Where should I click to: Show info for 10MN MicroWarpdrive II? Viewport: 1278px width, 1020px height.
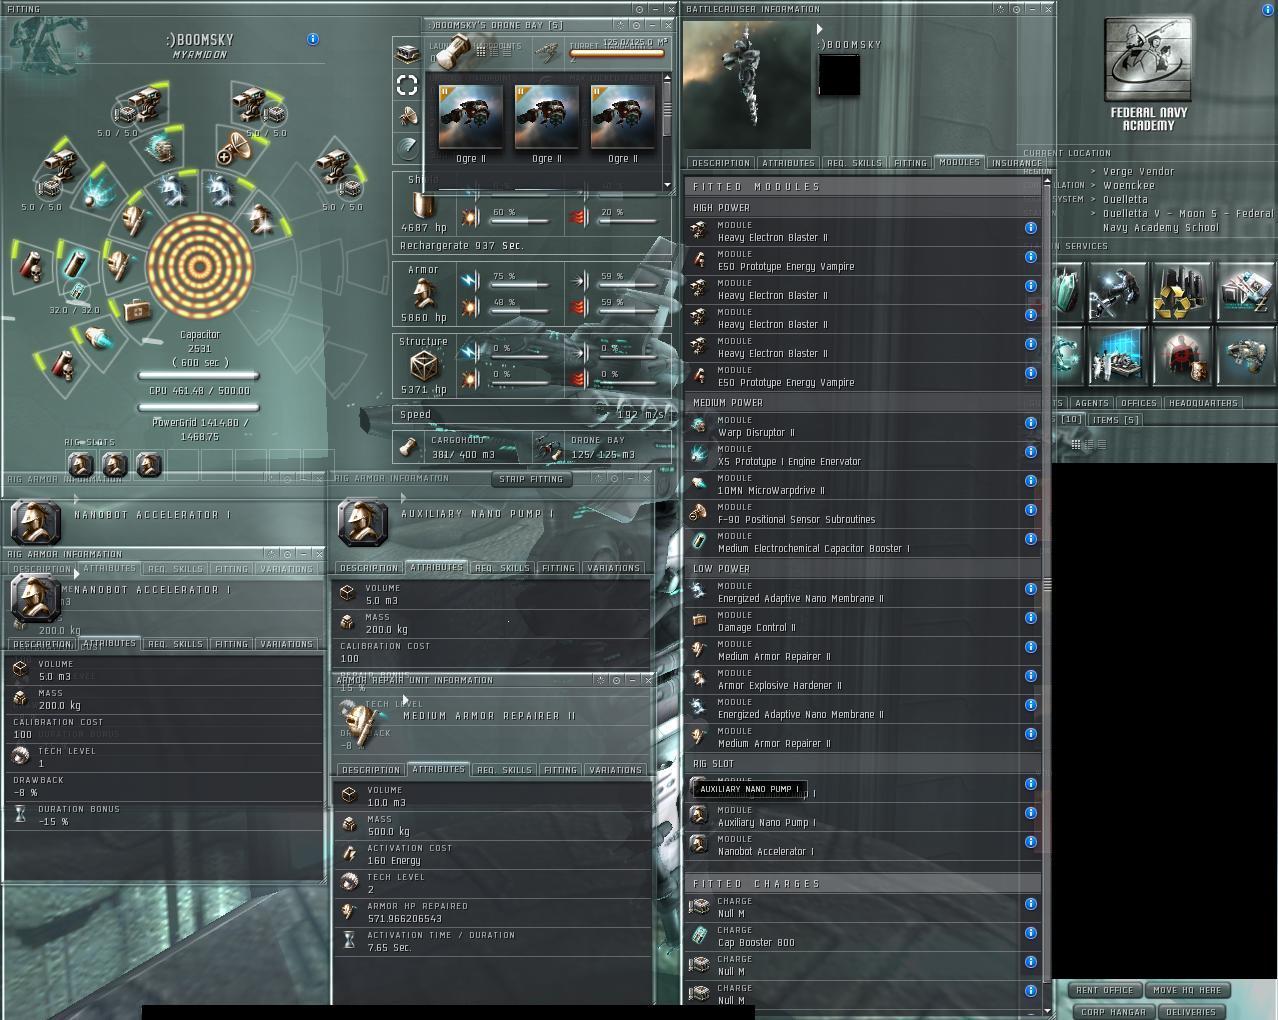tap(1030, 481)
